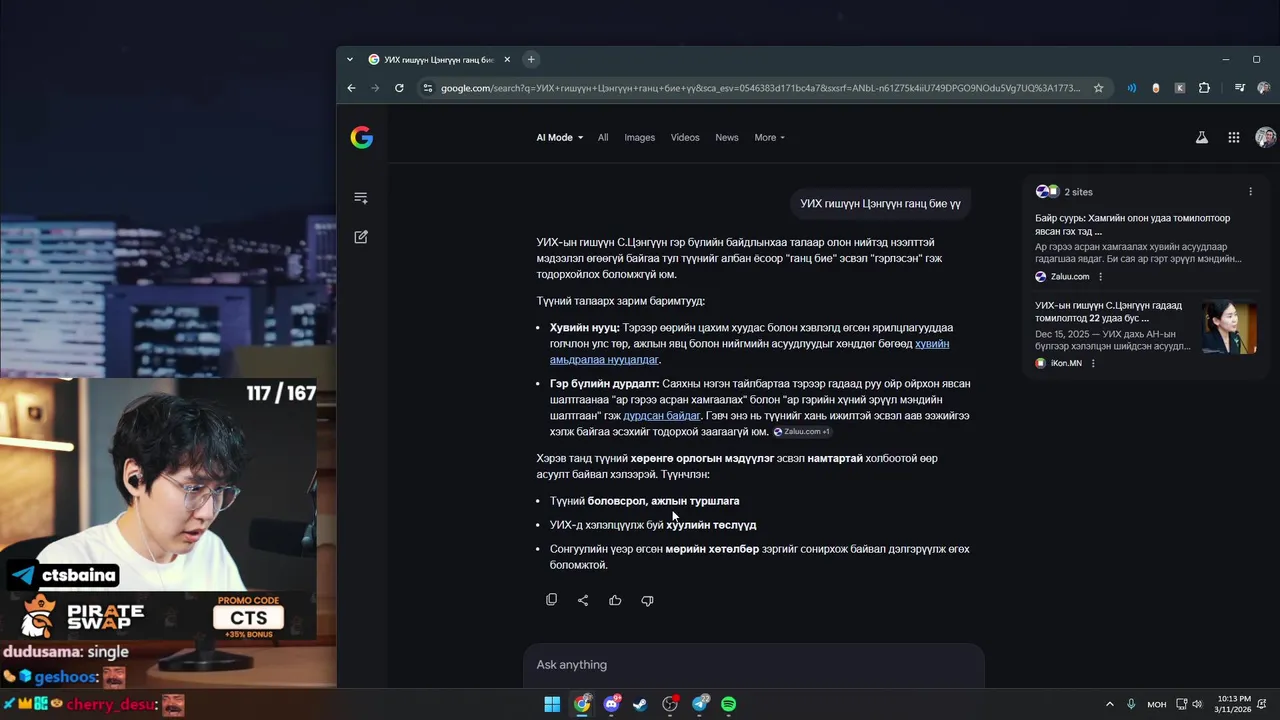Open the taskbar clock showing 10:13 PM
The width and height of the screenshot is (1280, 720).
[1233, 704]
